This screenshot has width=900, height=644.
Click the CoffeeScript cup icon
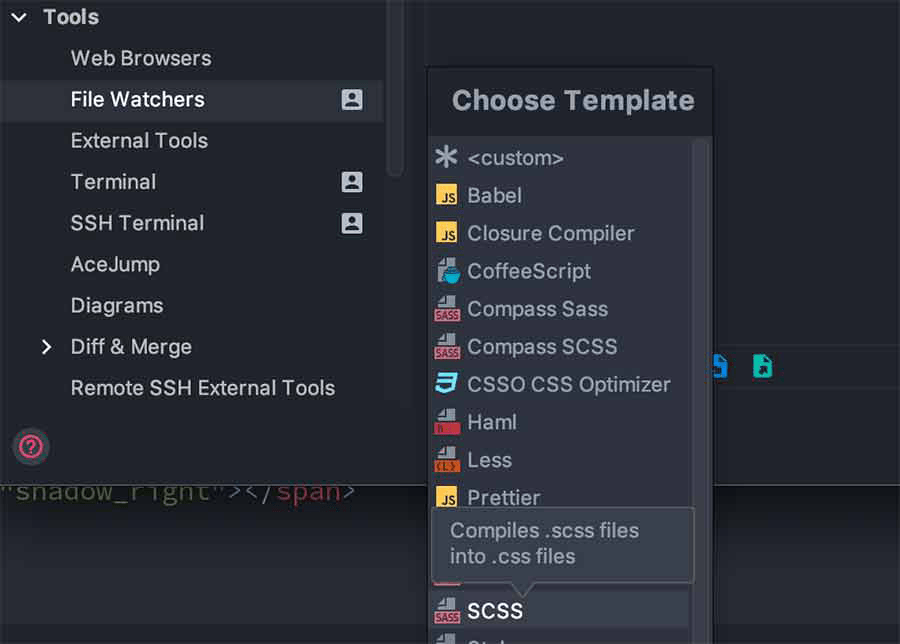447,271
